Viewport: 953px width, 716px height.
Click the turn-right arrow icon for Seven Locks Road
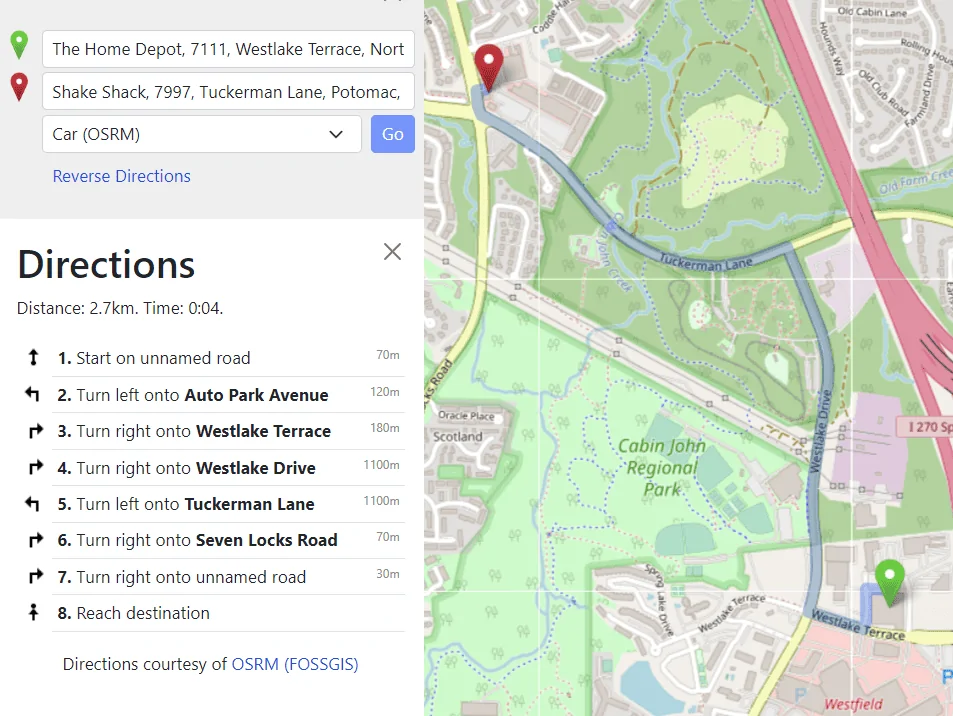click(36, 540)
